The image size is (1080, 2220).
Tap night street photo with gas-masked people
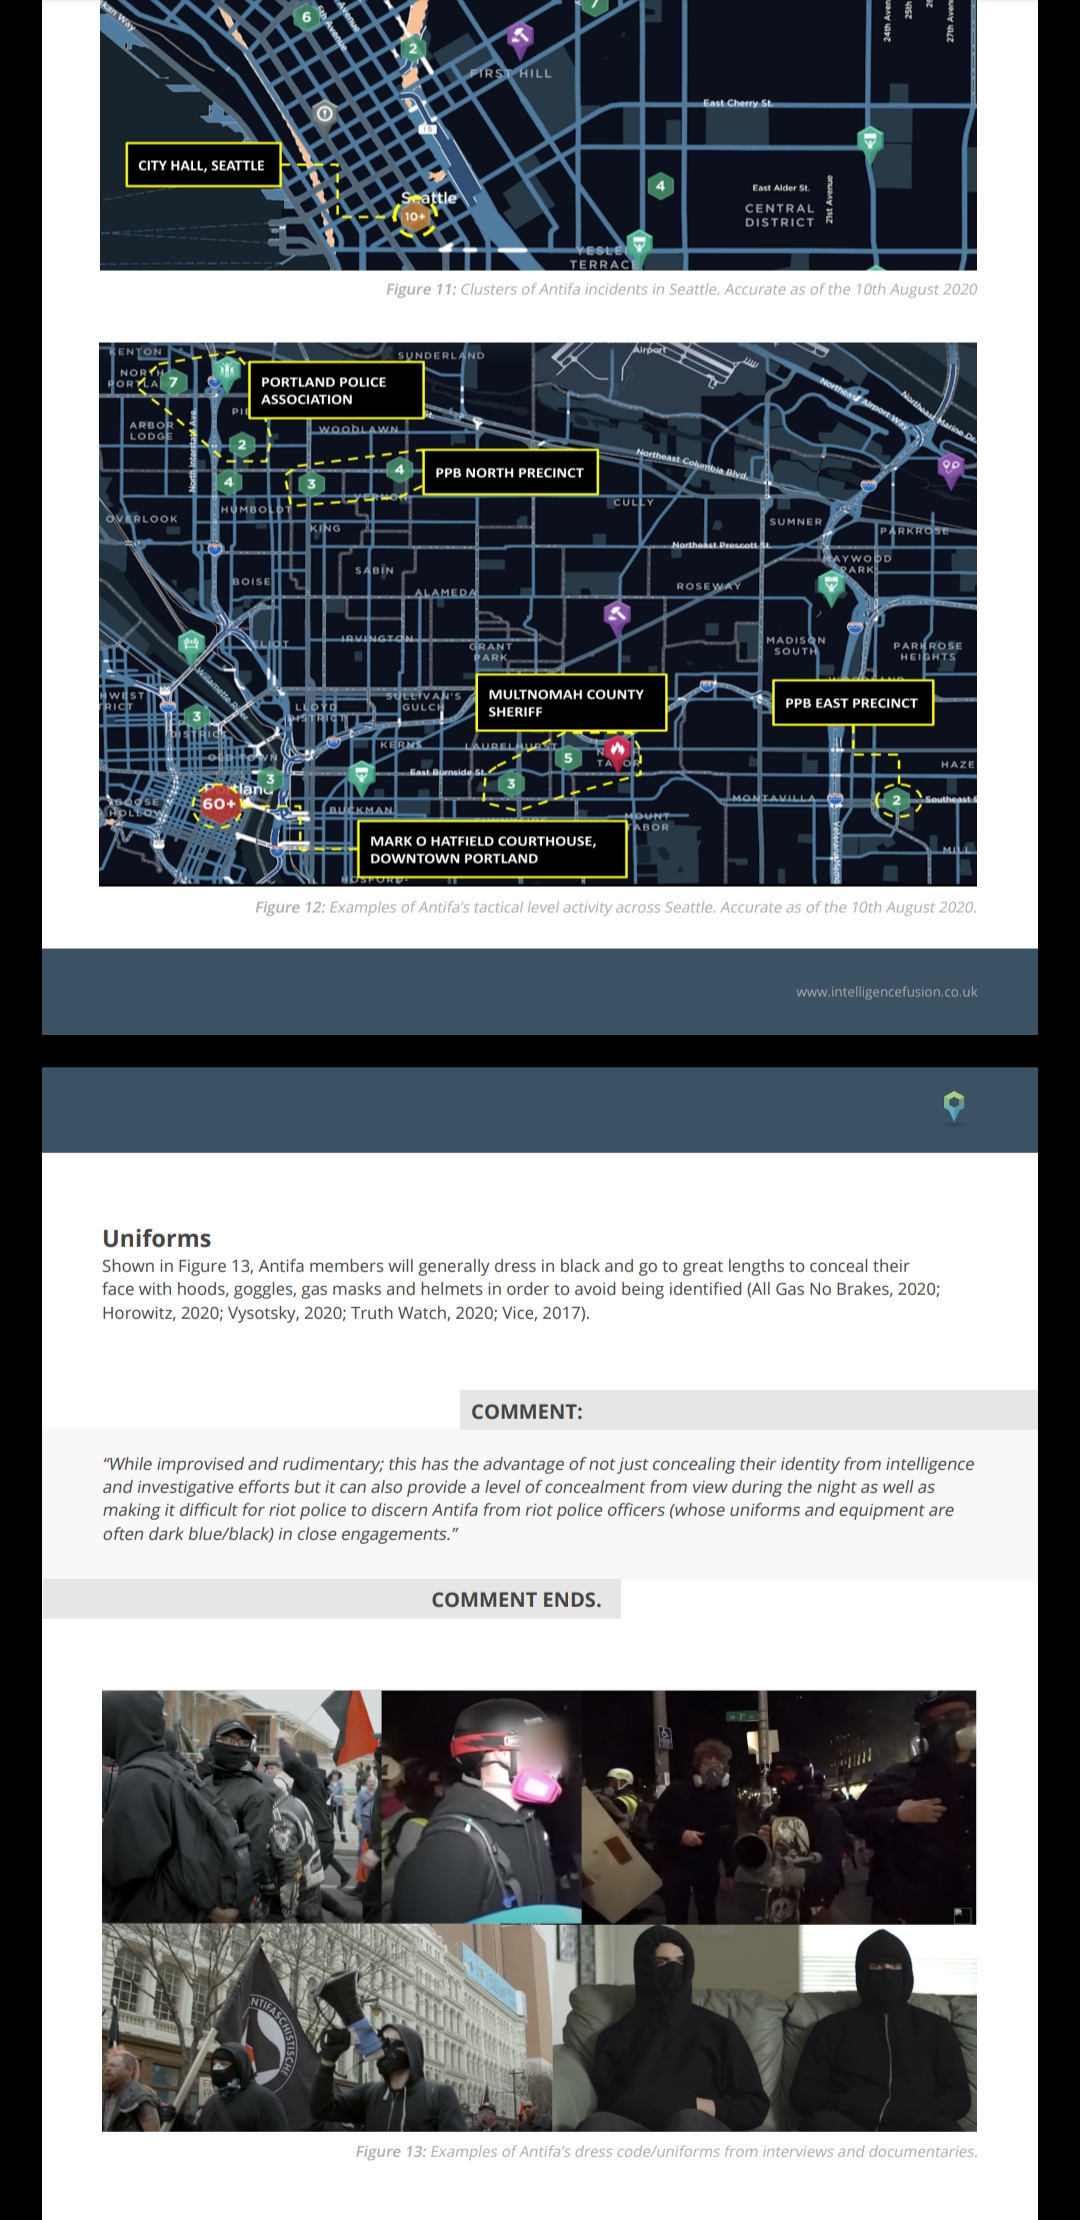point(779,1806)
